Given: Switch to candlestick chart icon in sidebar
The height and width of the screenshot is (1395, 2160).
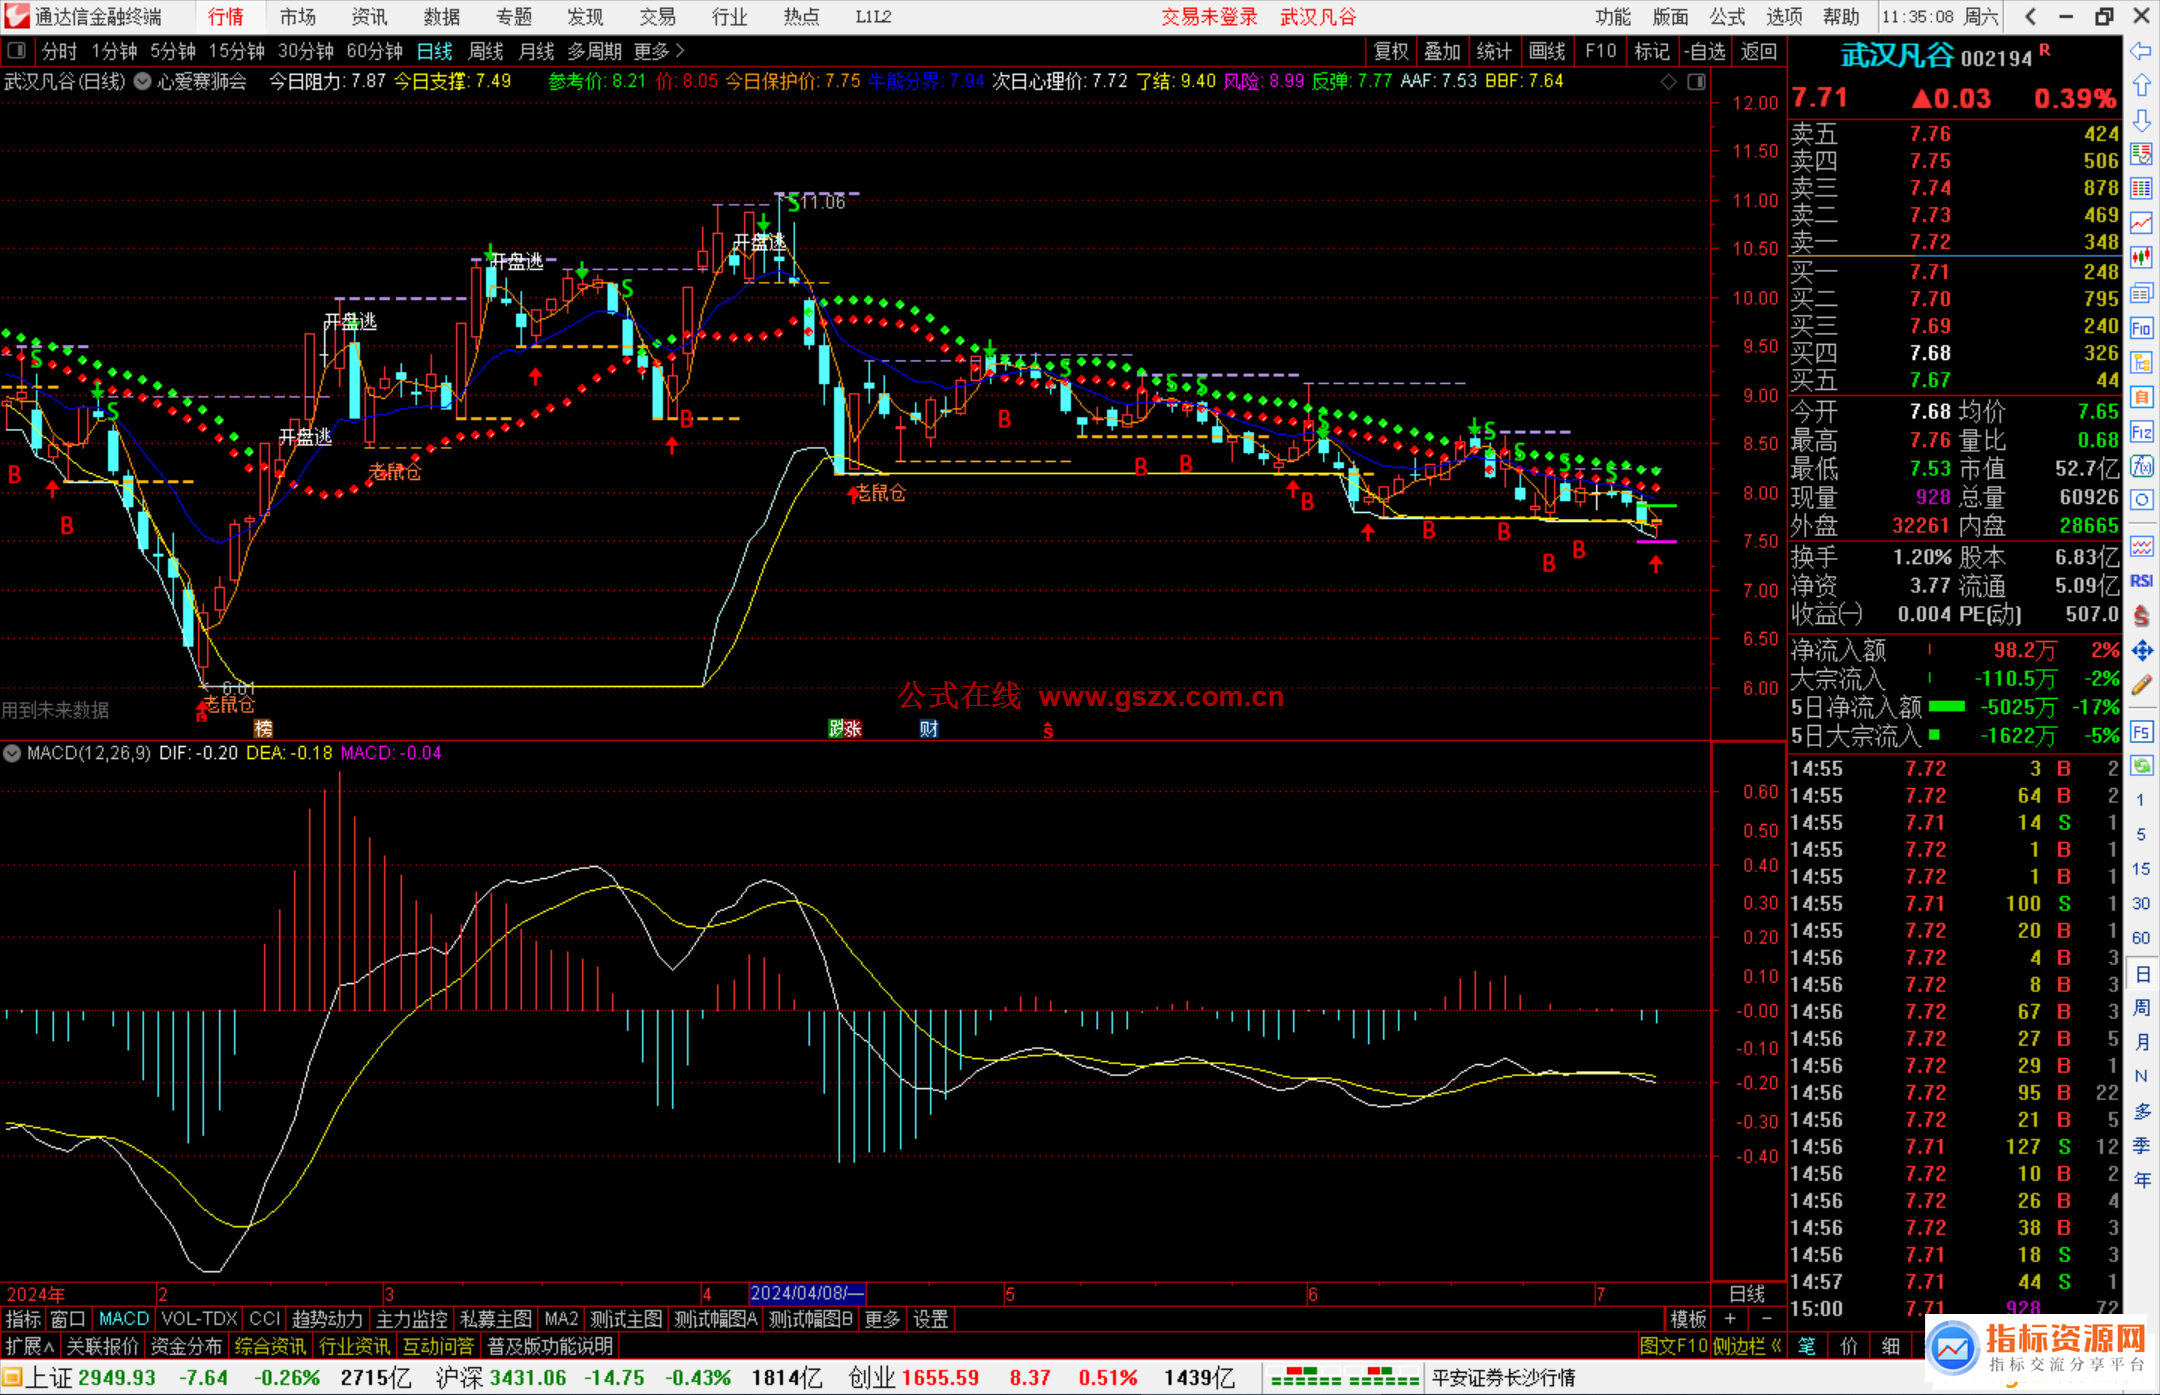Looking at the screenshot, I should 2141,257.
